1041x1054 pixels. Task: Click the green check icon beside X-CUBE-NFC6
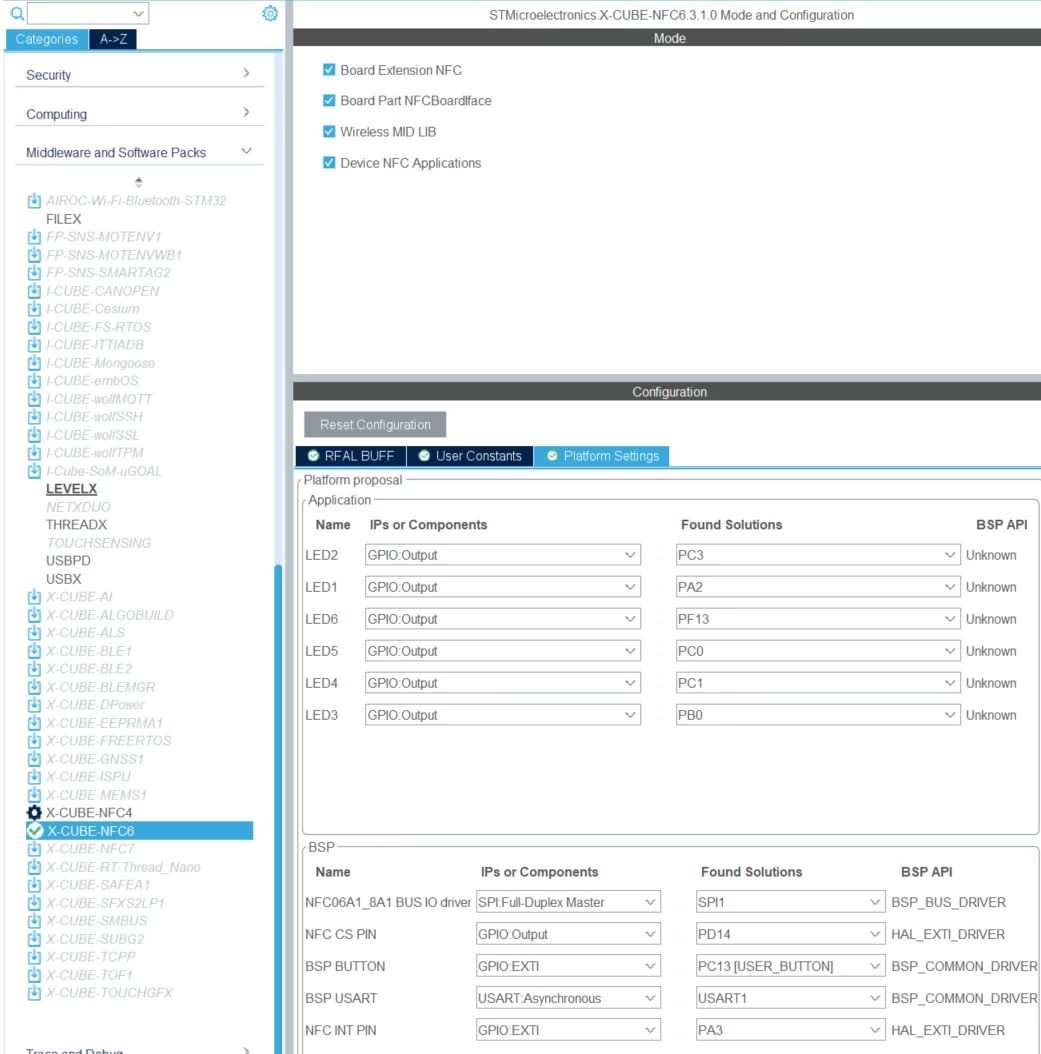35,831
